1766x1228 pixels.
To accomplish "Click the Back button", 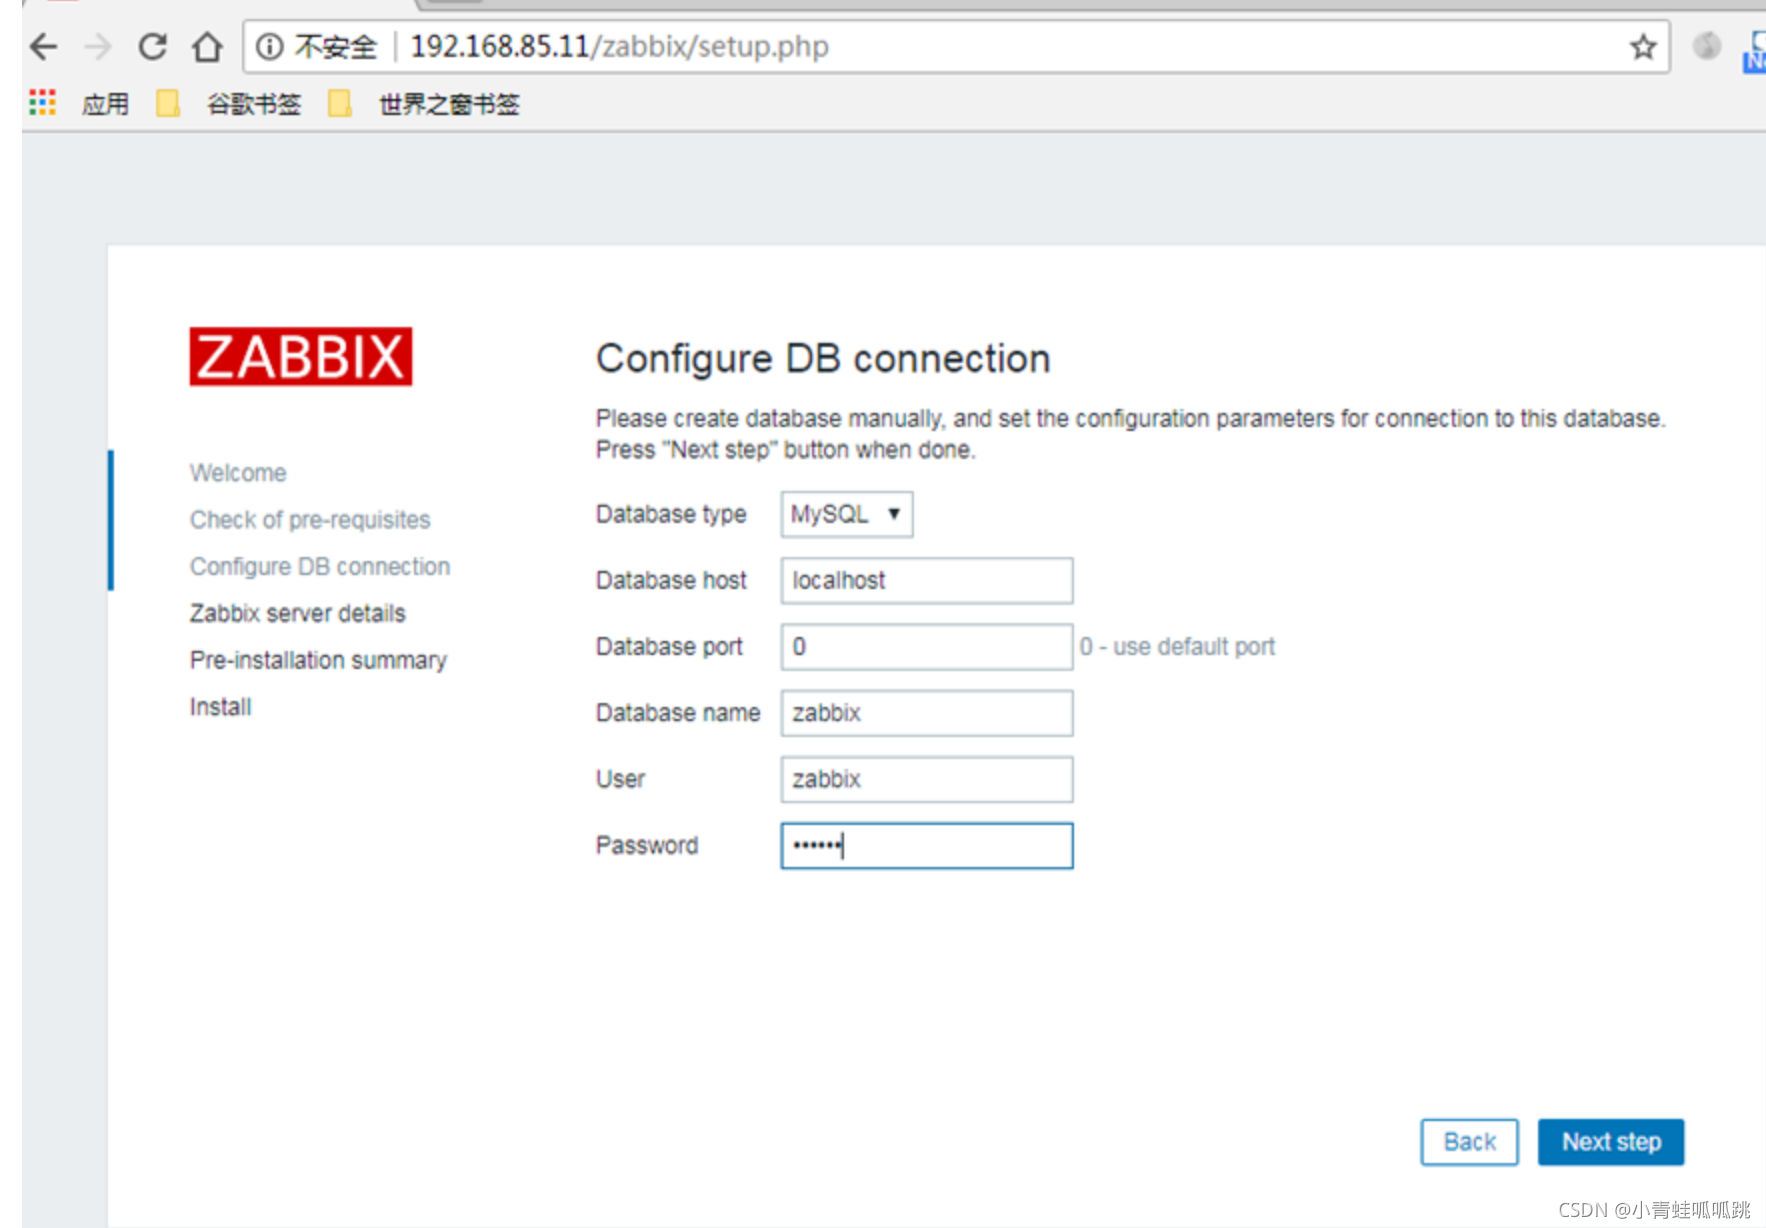I will point(1469,1142).
